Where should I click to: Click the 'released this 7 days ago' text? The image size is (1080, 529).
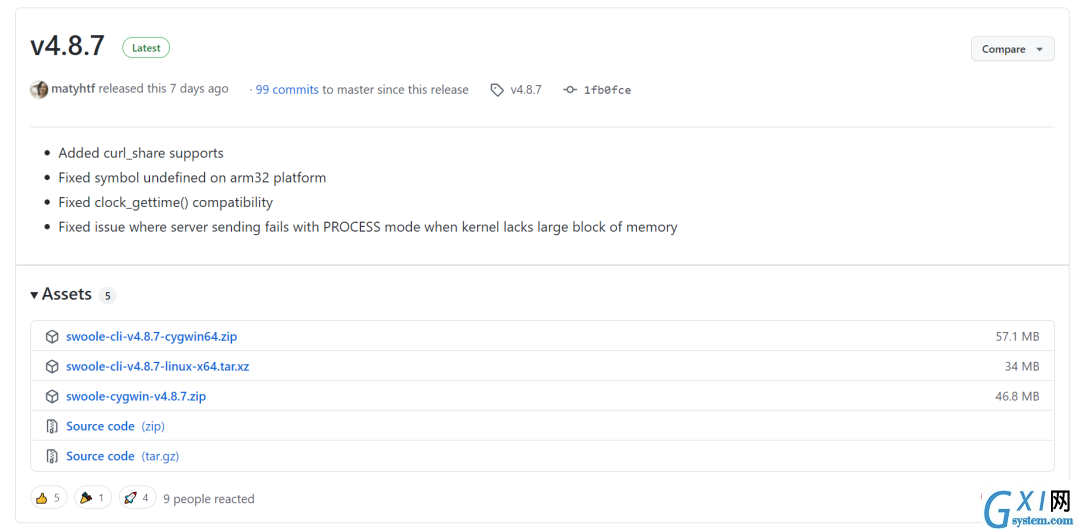(x=163, y=89)
